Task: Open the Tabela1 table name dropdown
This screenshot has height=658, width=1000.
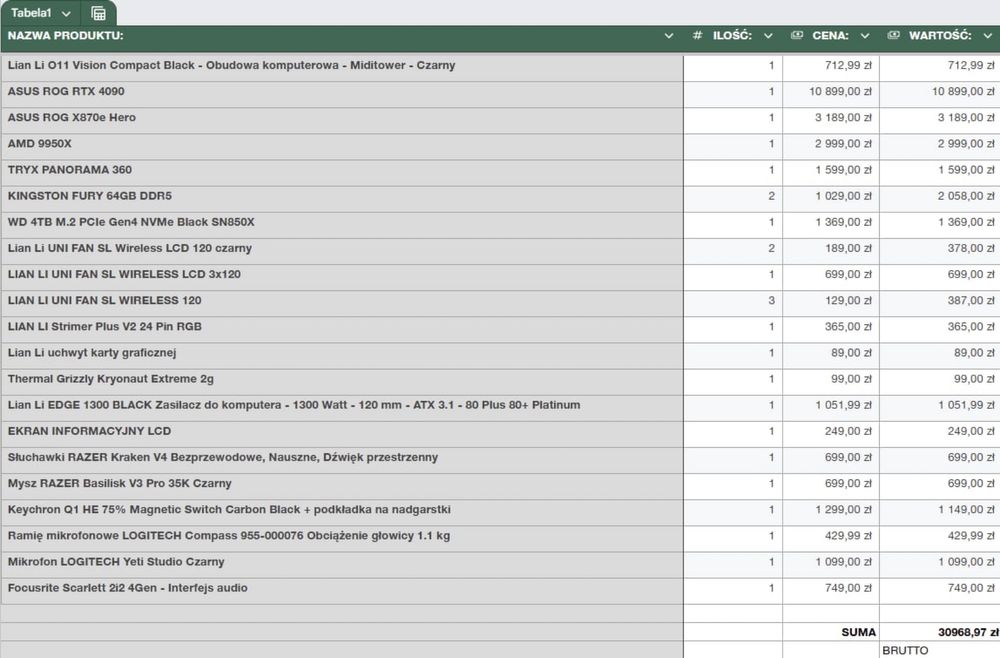Action: click(x=66, y=13)
